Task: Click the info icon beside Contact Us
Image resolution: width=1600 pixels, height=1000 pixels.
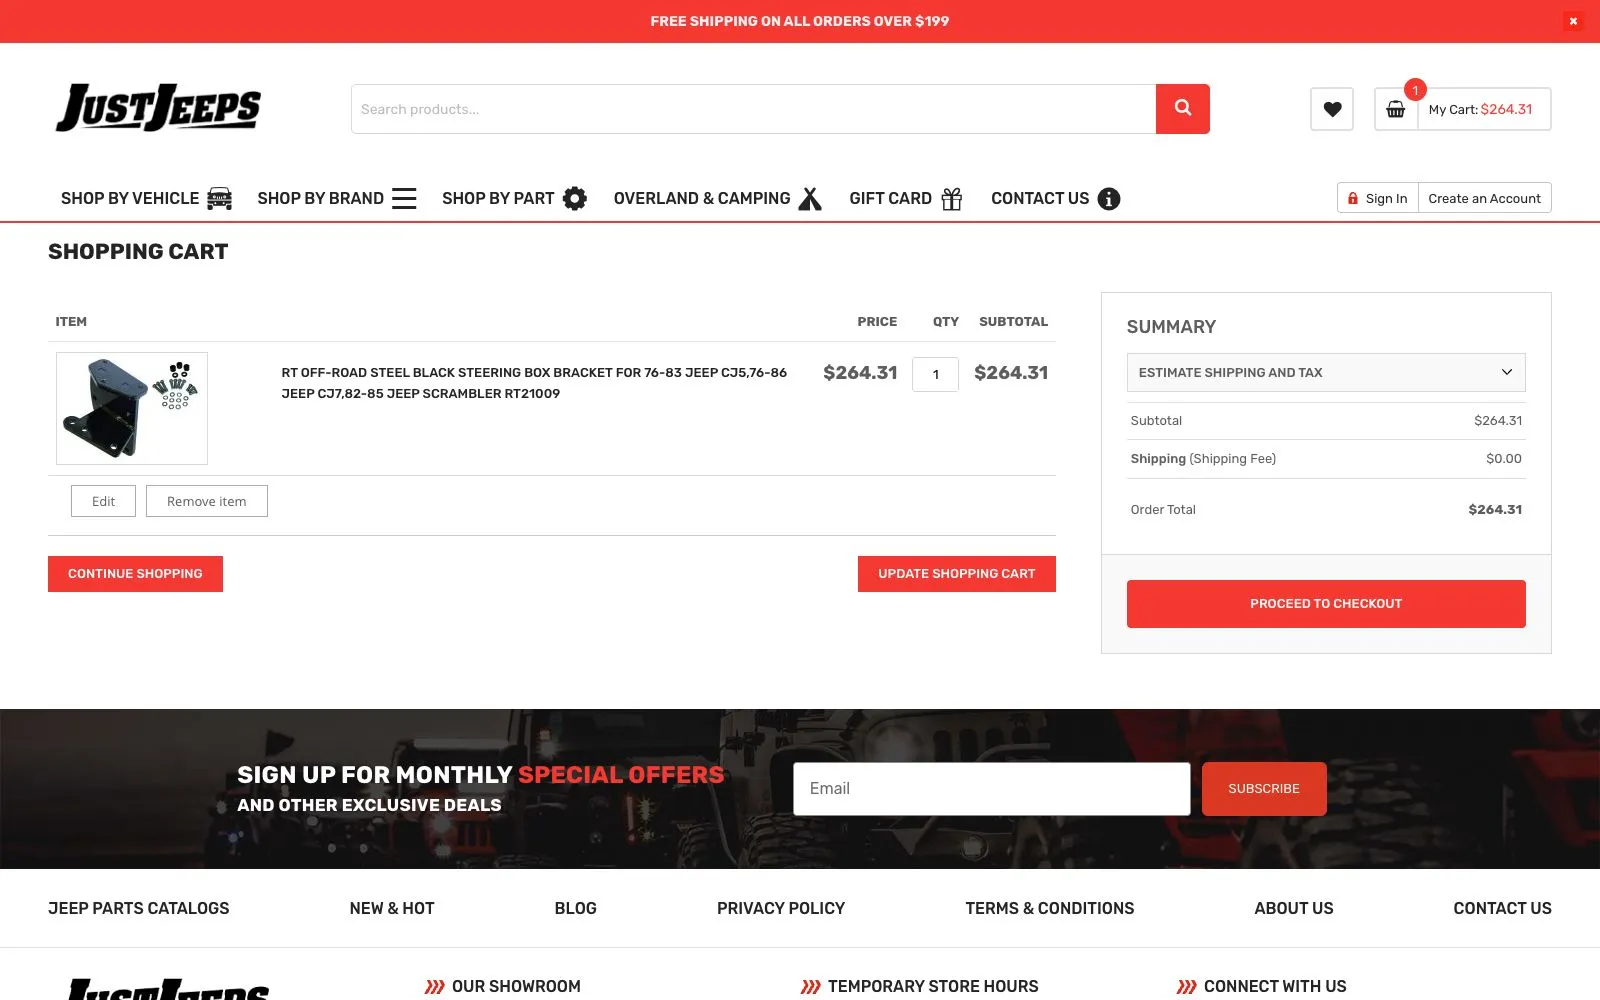Action: point(1109,198)
